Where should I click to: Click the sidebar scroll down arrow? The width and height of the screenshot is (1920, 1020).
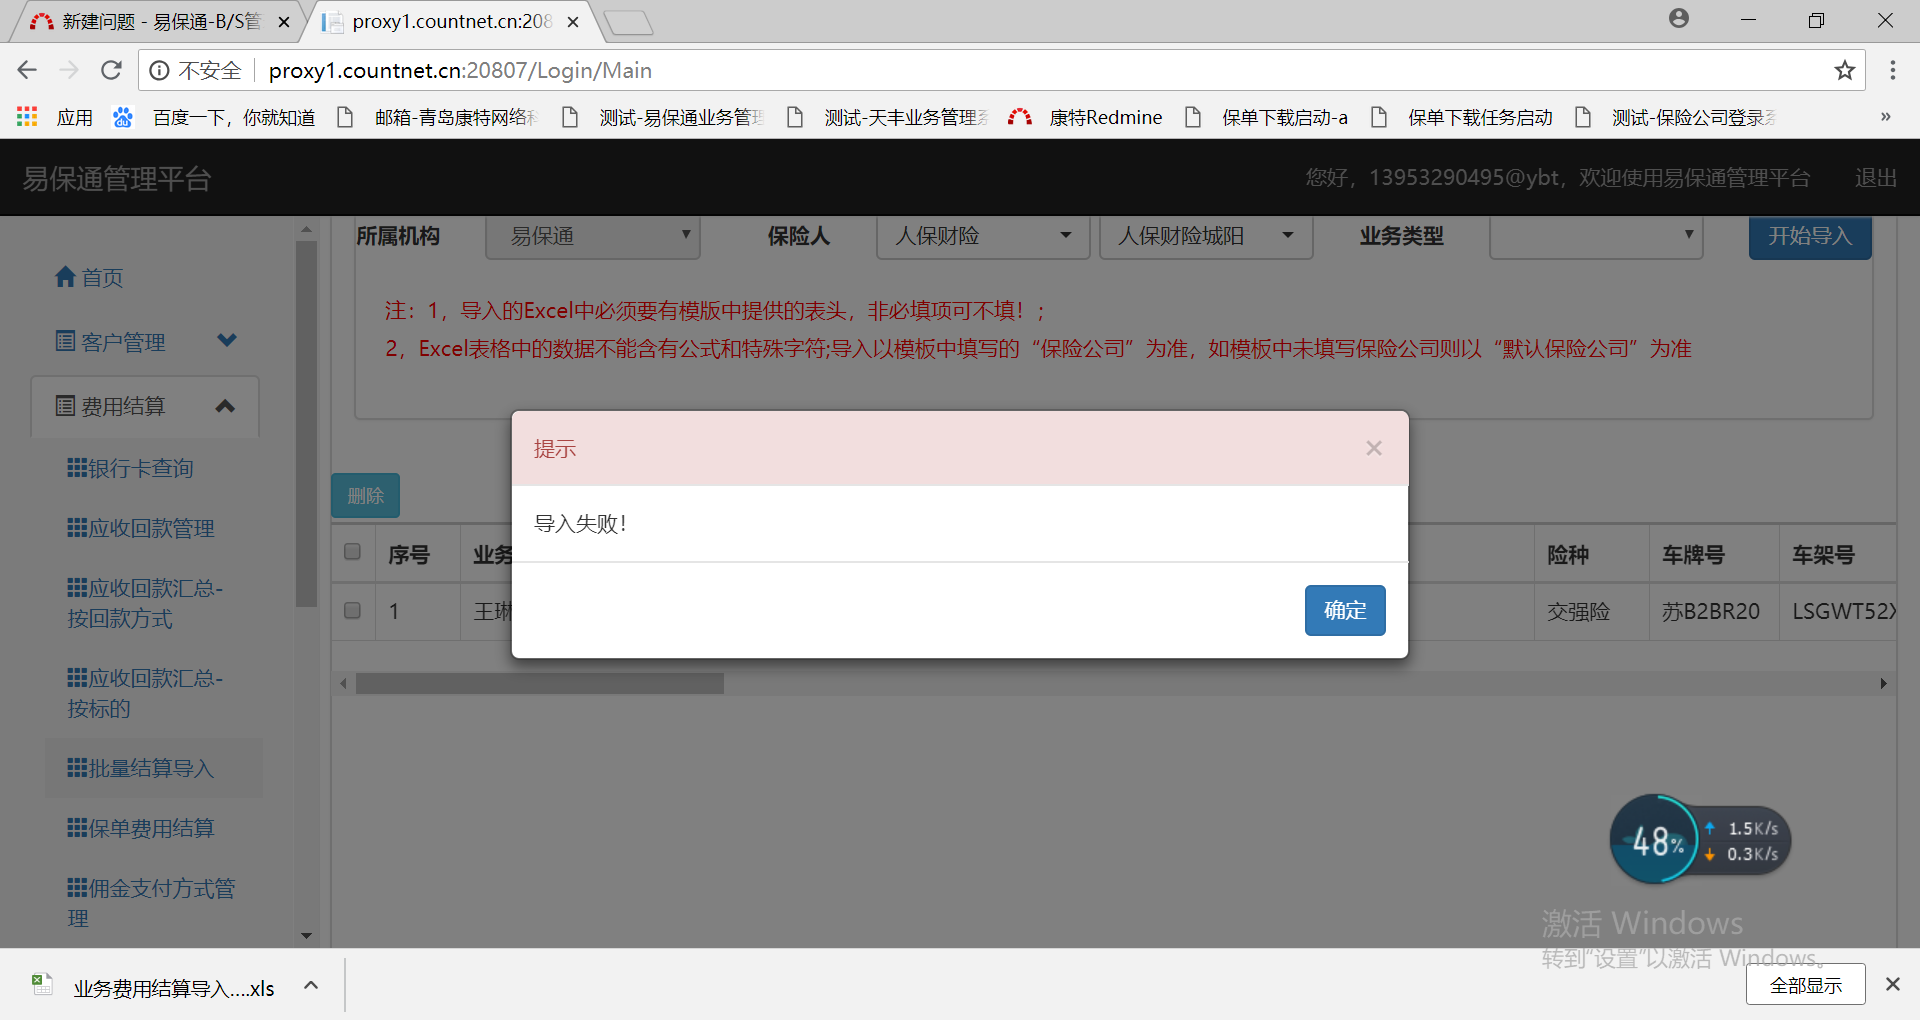pos(306,936)
